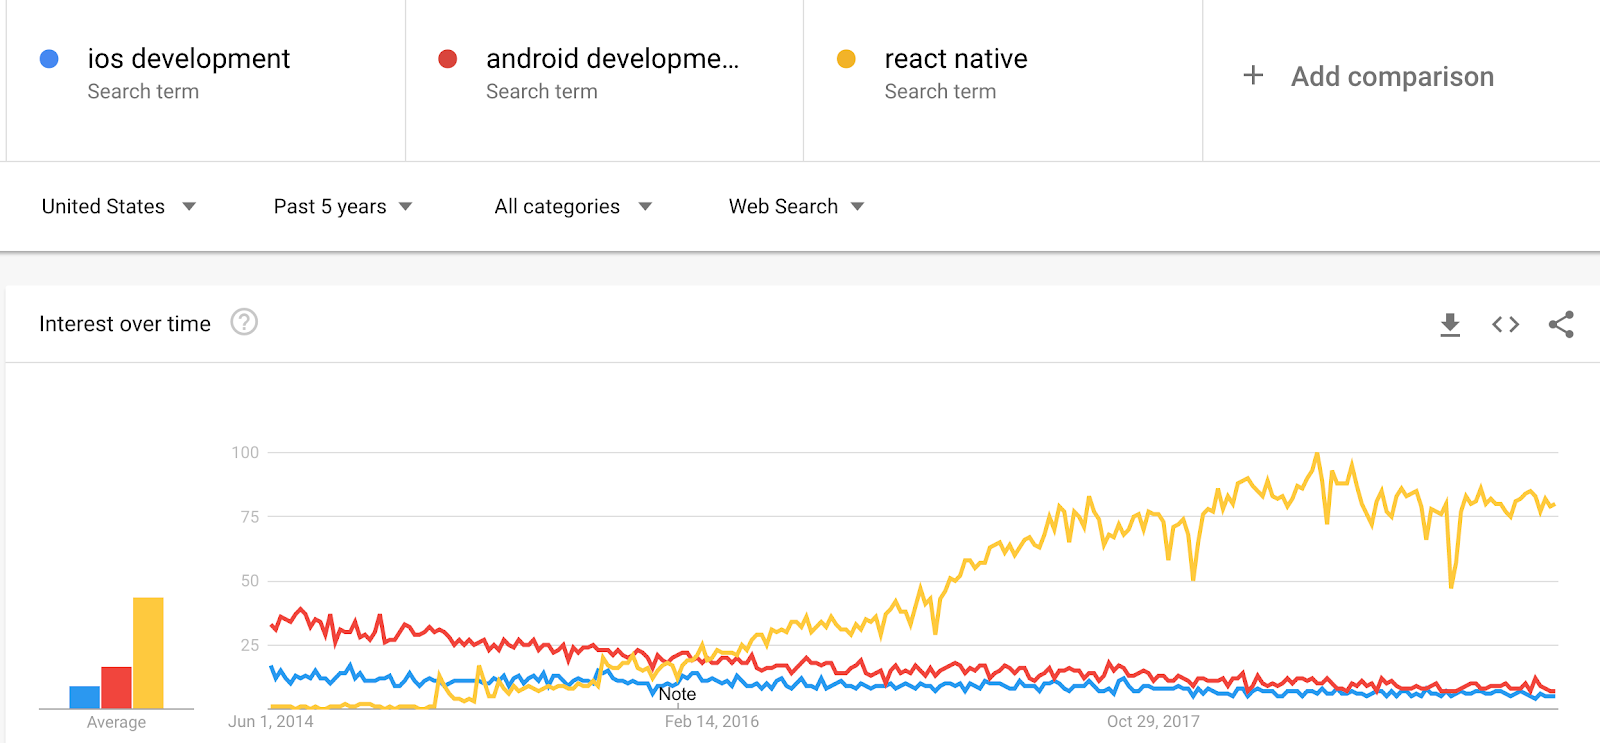Expand the Past 5 years time range
Screen dimensions: 1600x743
[343, 206]
